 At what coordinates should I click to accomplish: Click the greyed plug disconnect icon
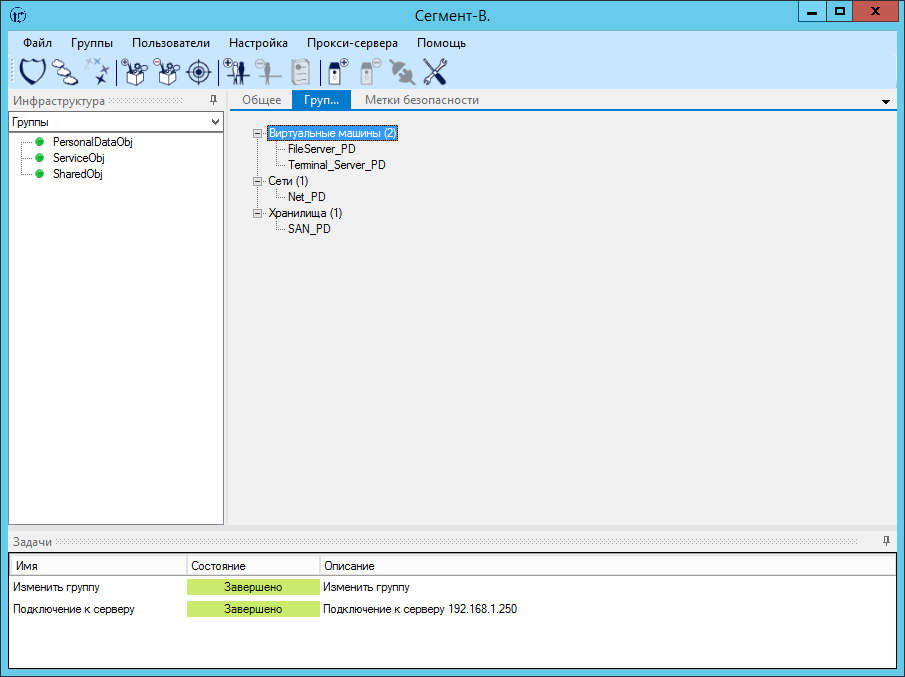402,72
